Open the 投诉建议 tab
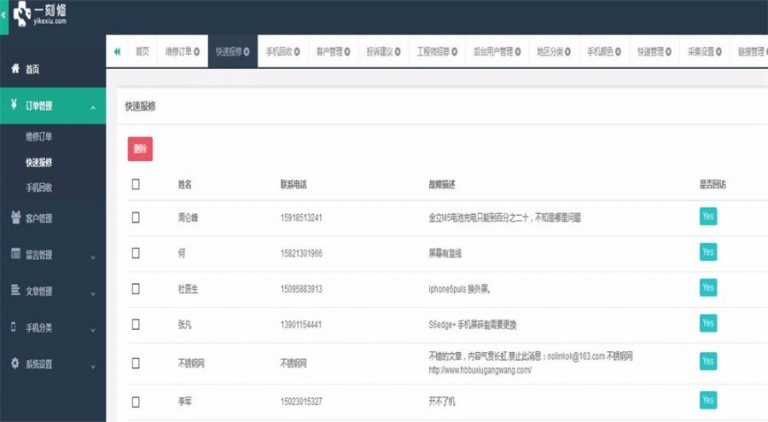Screen dimensions: 768x422 [381, 51]
